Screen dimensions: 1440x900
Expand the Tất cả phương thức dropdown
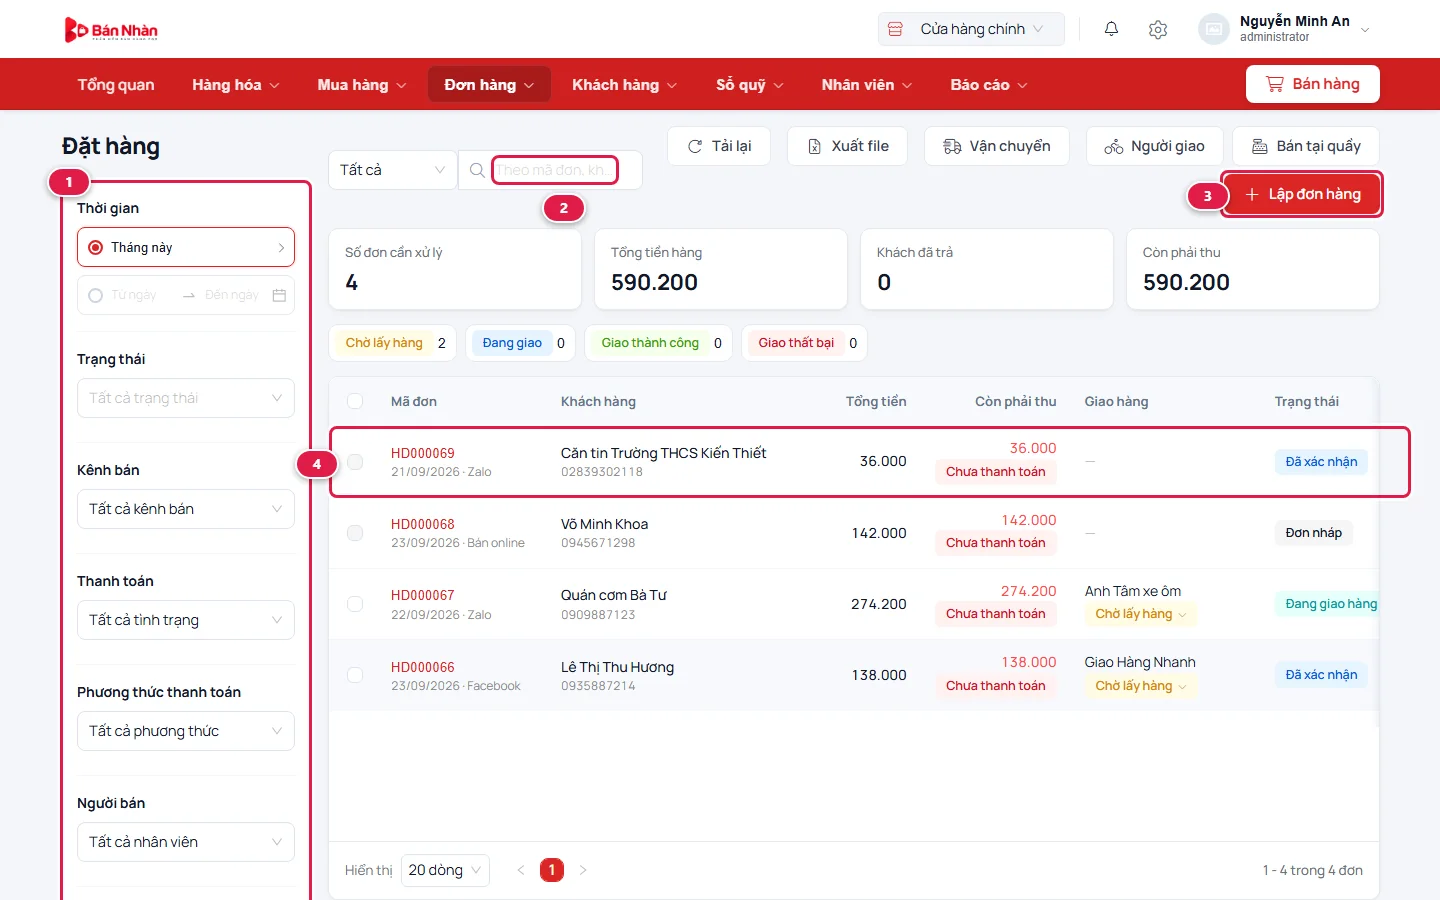click(x=186, y=731)
